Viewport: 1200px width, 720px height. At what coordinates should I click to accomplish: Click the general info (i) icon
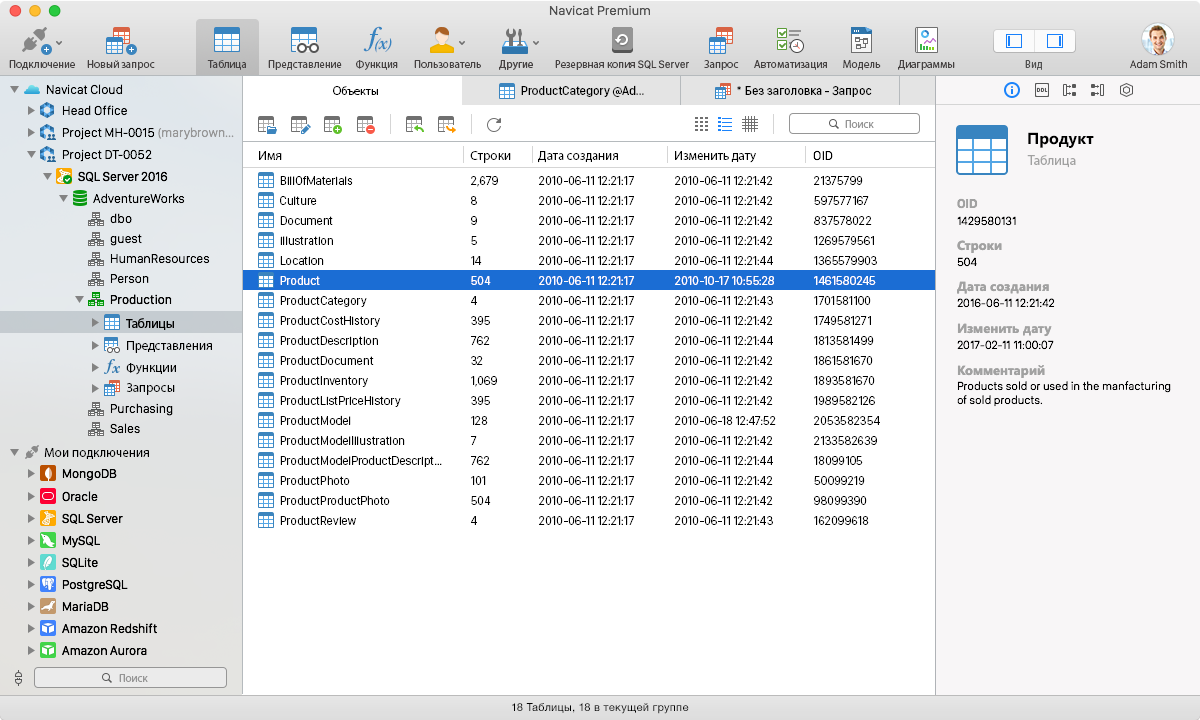[x=1011, y=90]
